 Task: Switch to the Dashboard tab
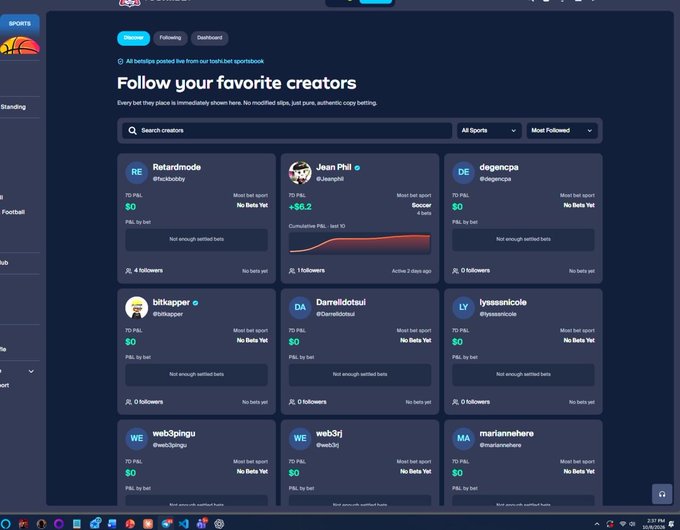209,38
